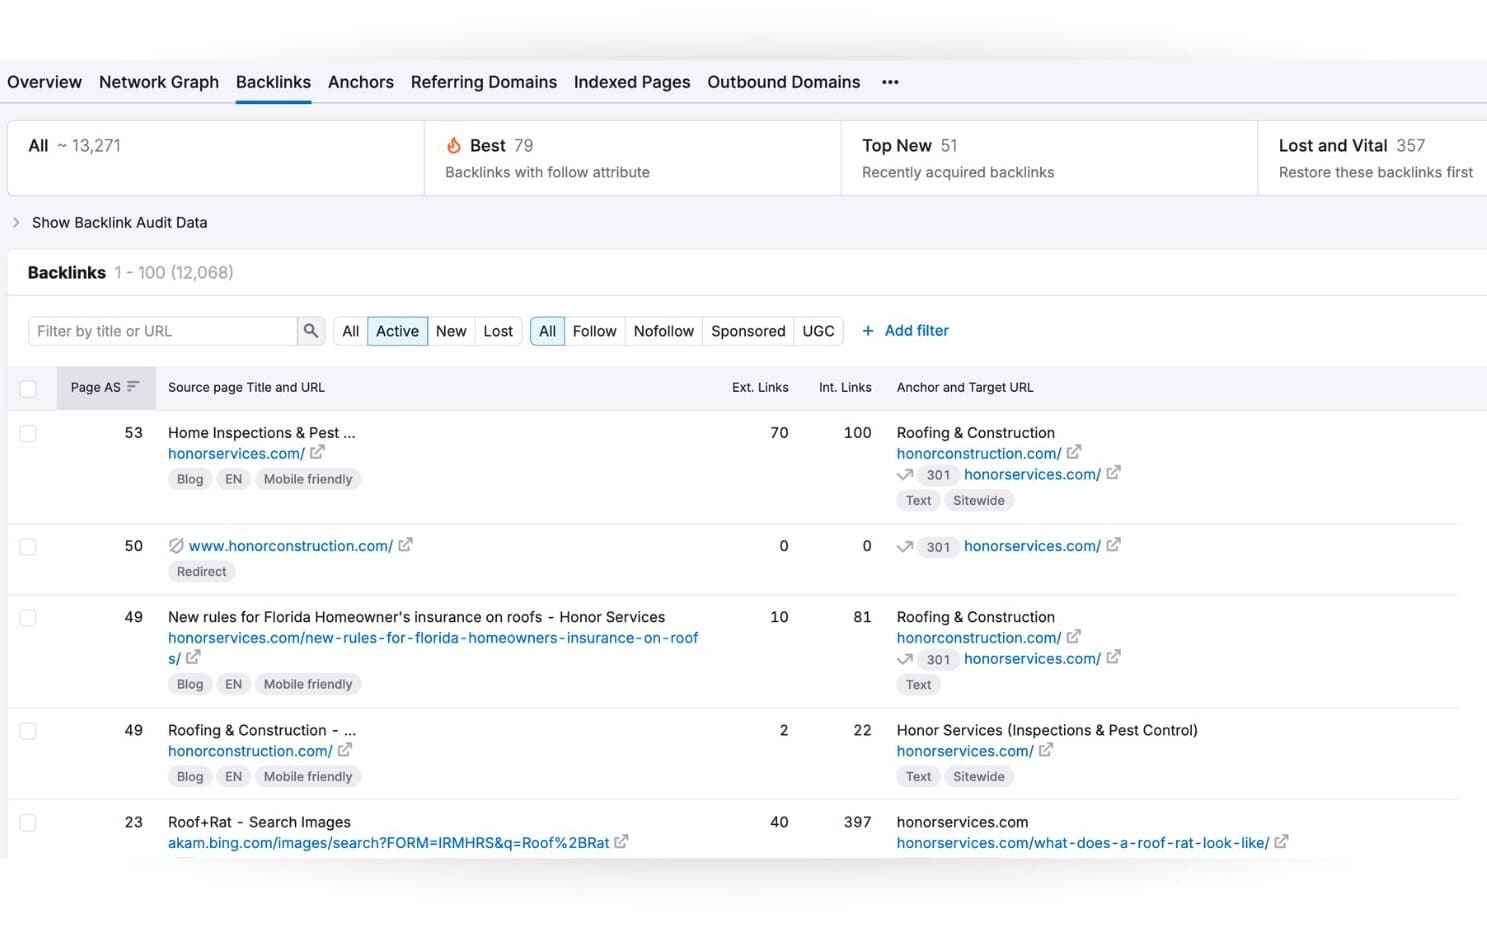
Task: Click the Page AS sort icon
Action: [133, 387]
